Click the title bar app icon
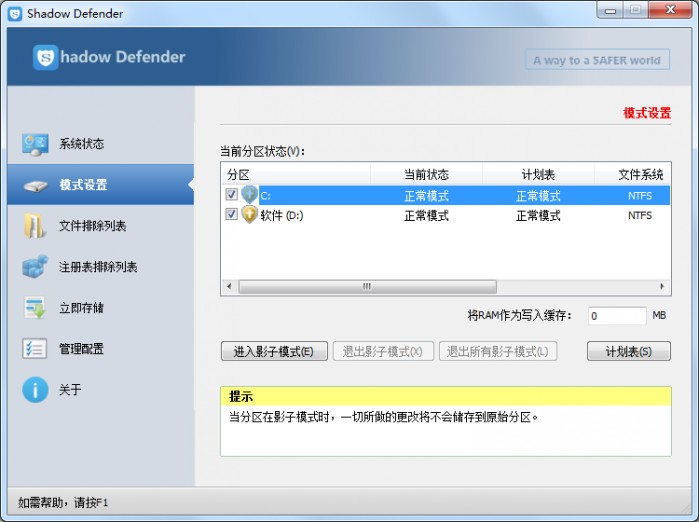Image resolution: width=699 pixels, height=522 pixels. click(15, 14)
